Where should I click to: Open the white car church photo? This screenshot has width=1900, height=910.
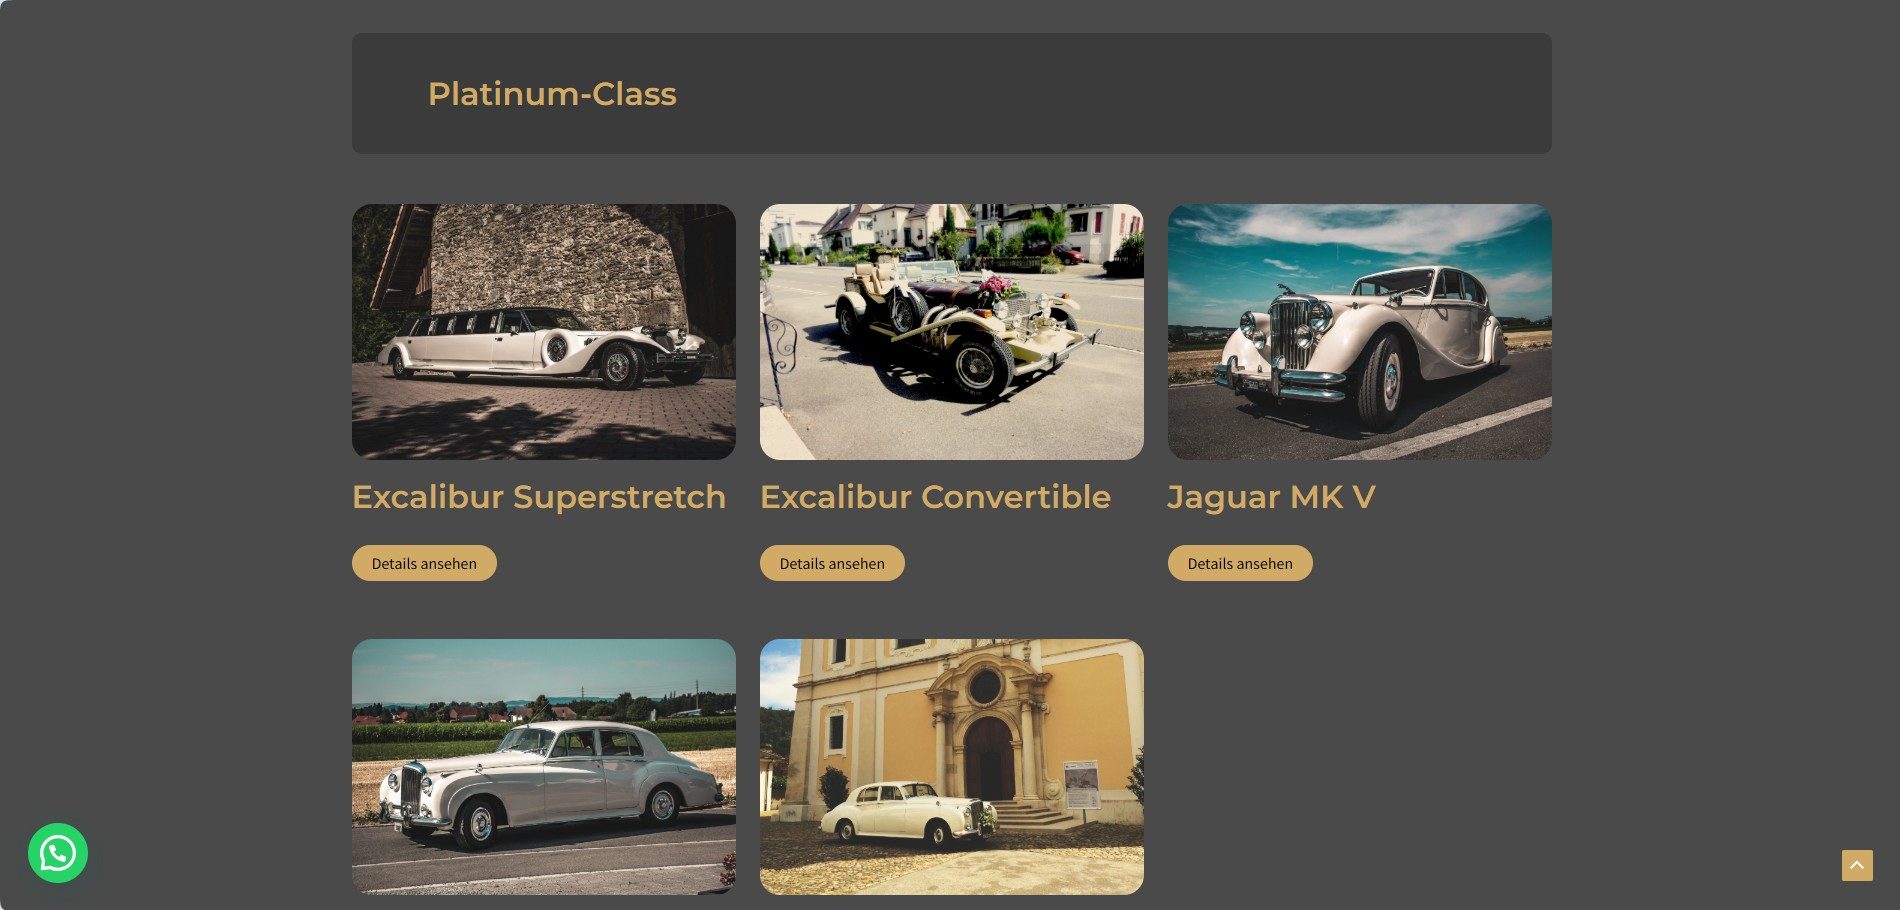952,767
